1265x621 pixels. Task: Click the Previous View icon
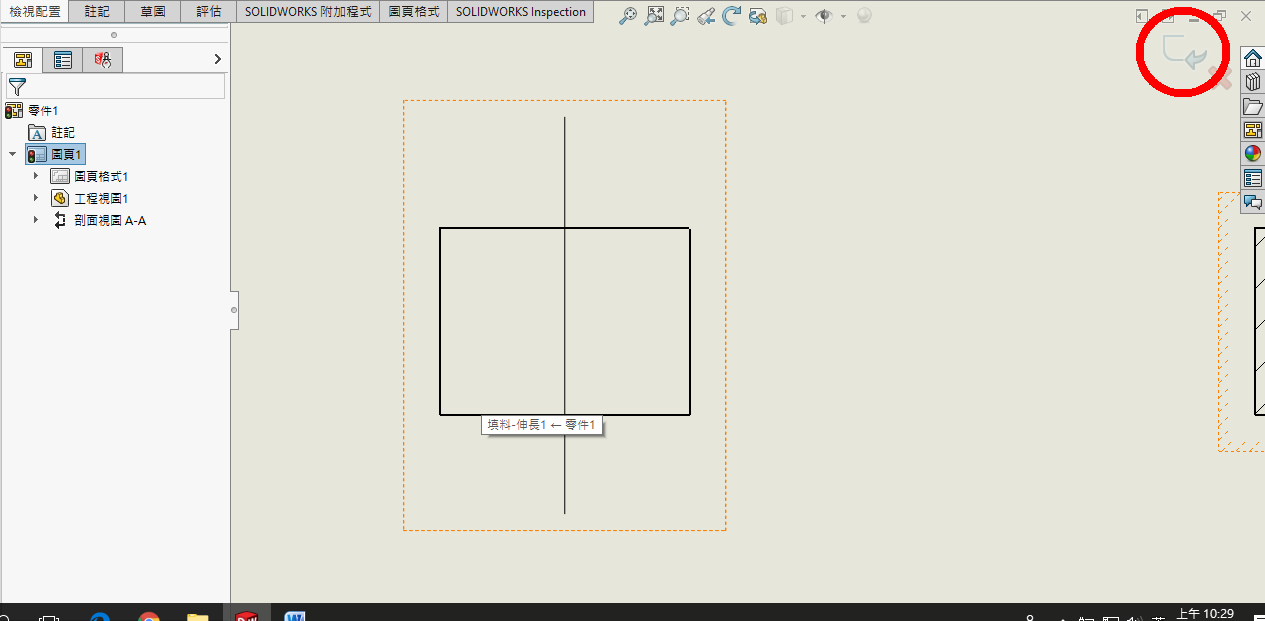tap(706, 16)
